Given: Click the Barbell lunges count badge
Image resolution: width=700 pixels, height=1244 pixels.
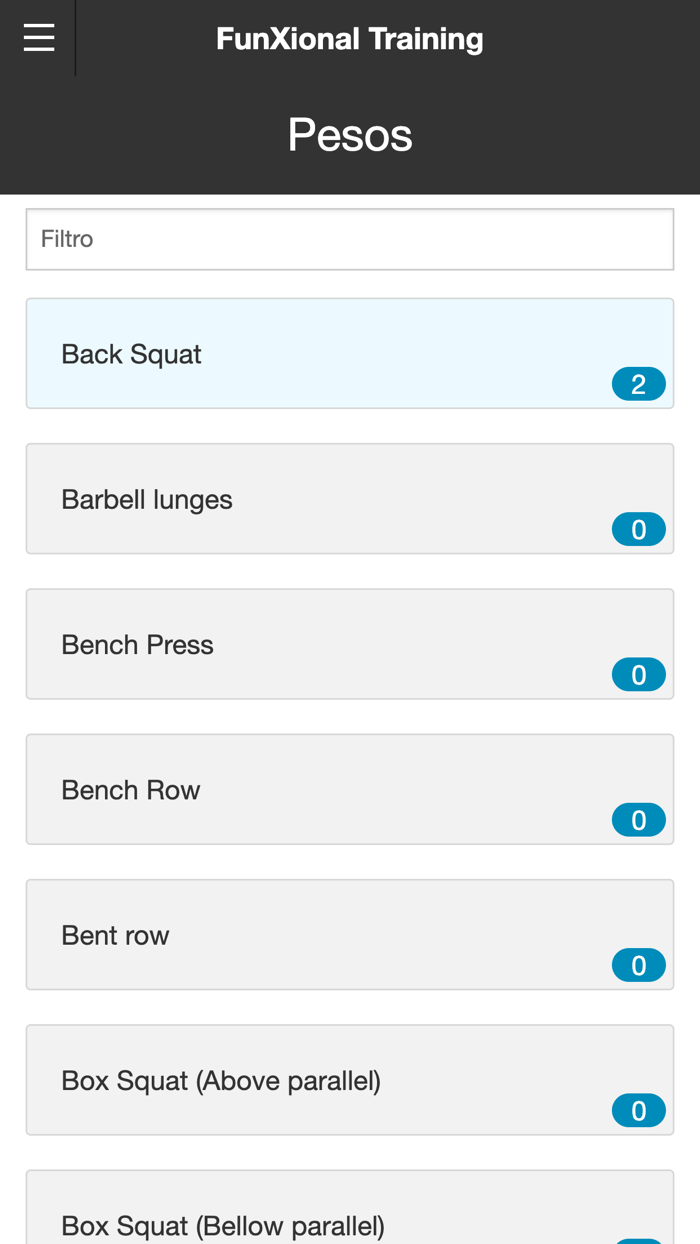Looking at the screenshot, I should pos(639,529).
